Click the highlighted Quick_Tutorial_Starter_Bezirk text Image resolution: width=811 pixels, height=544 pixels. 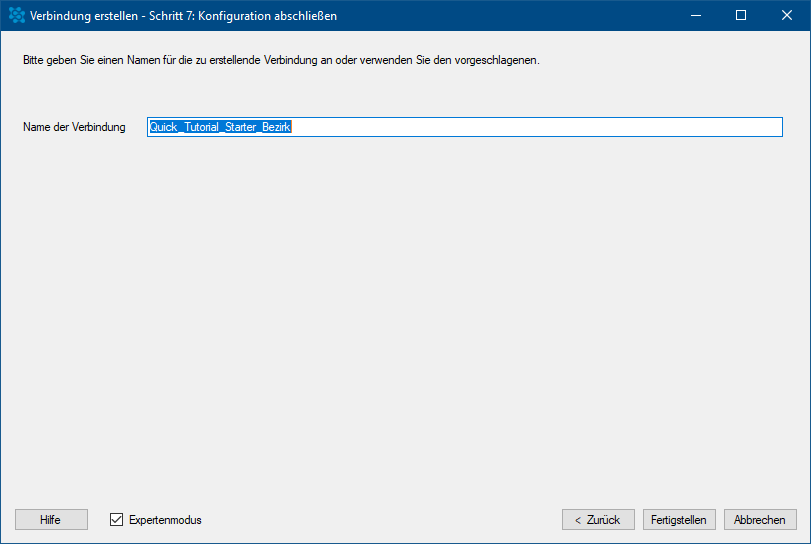click(x=220, y=127)
